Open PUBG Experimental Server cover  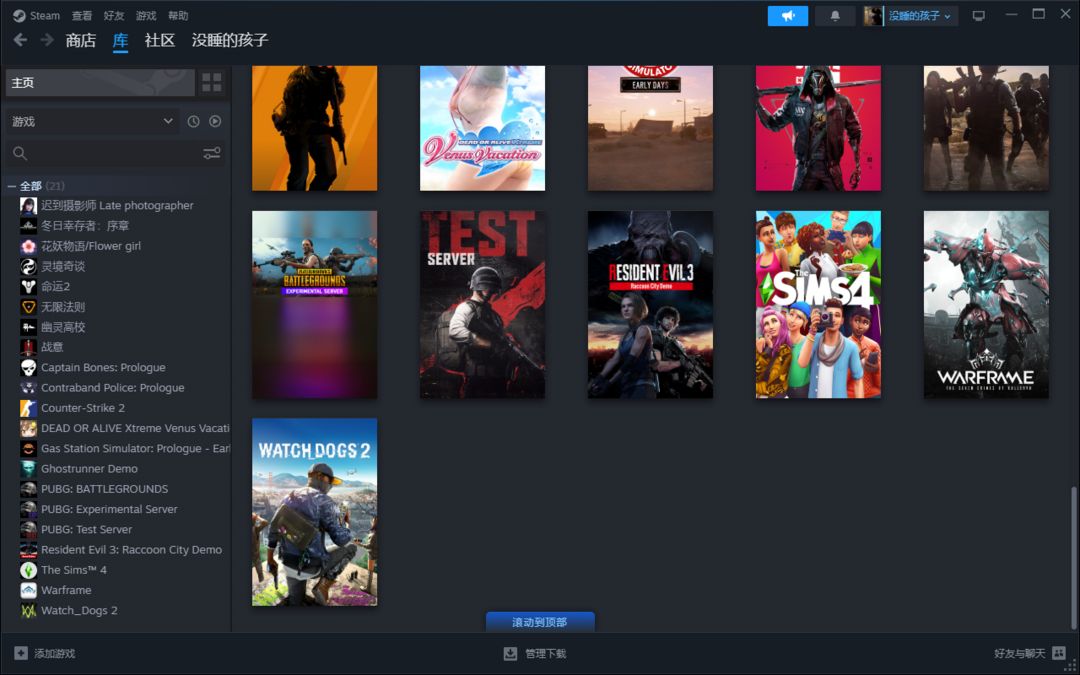[315, 304]
